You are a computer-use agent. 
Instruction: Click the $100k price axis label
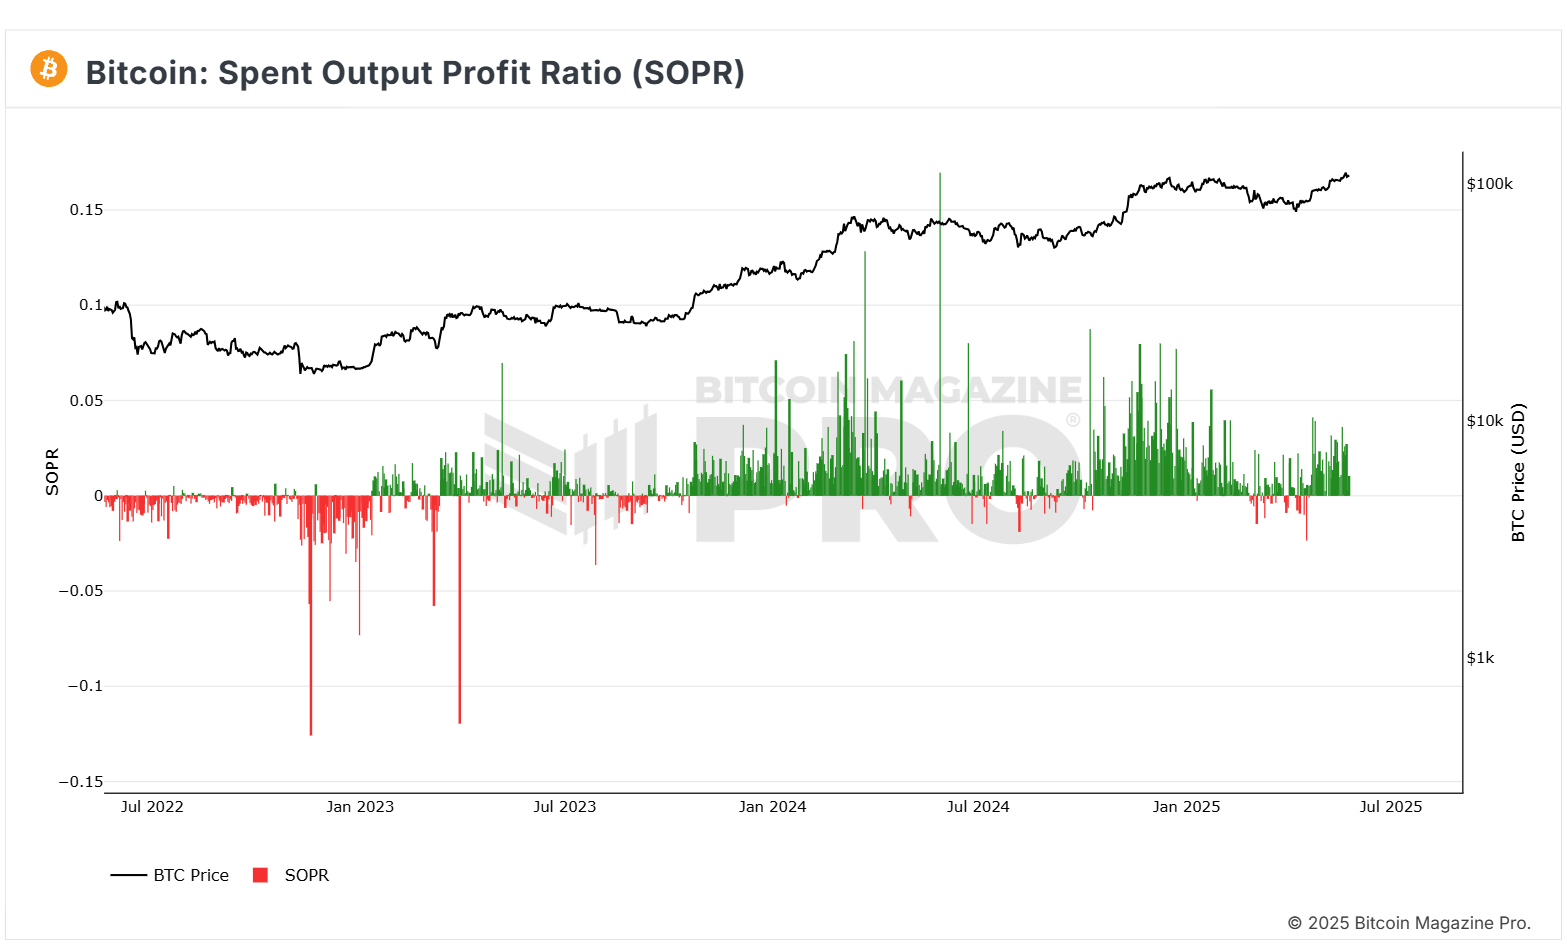click(x=1489, y=184)
